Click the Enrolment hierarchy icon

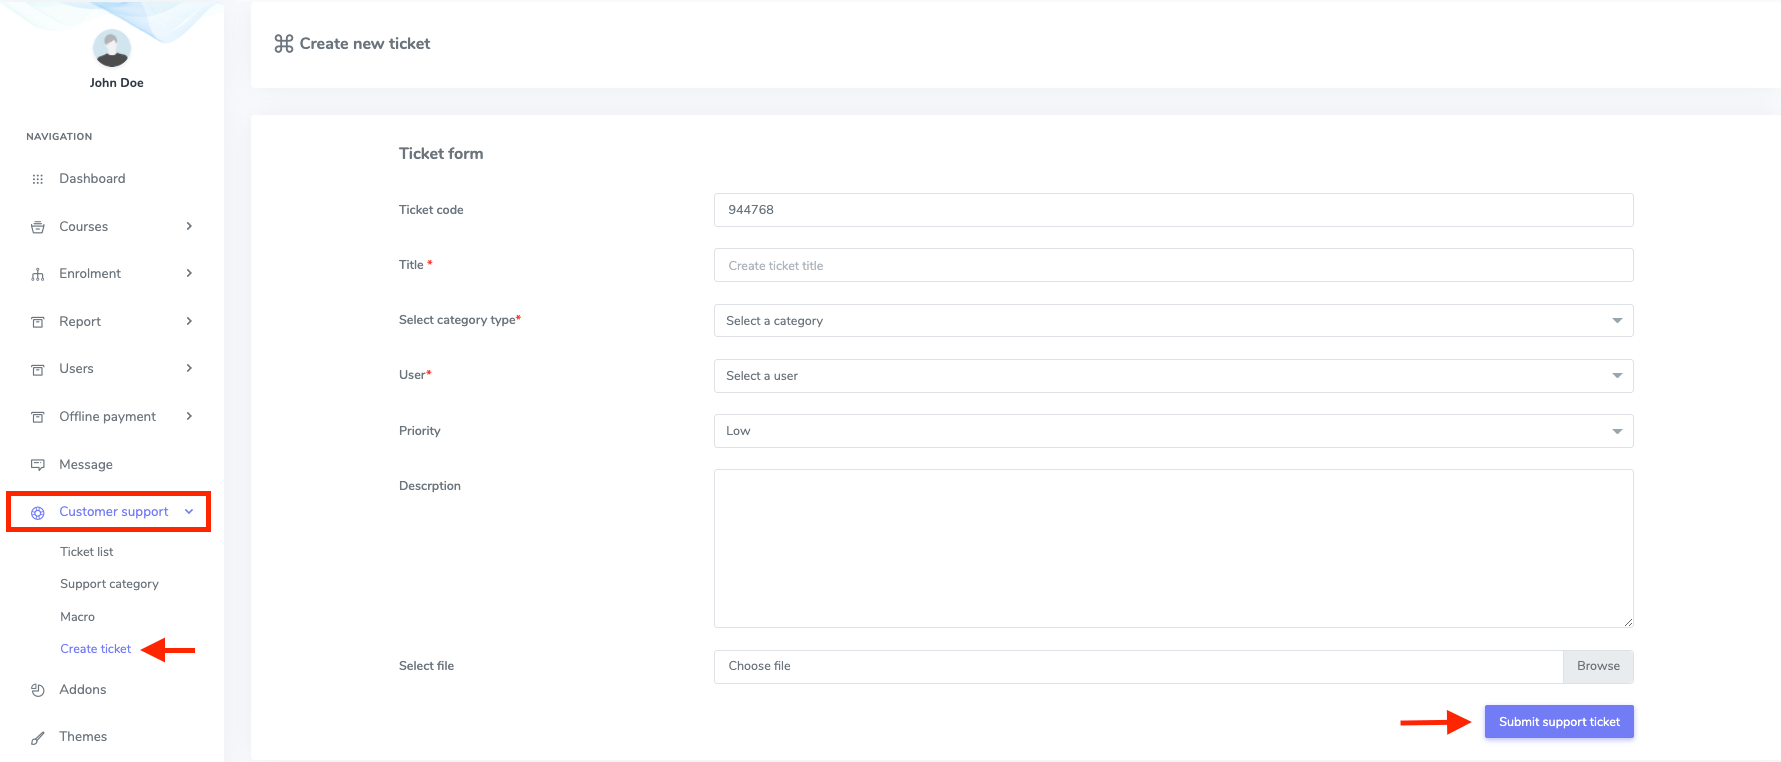38,274
